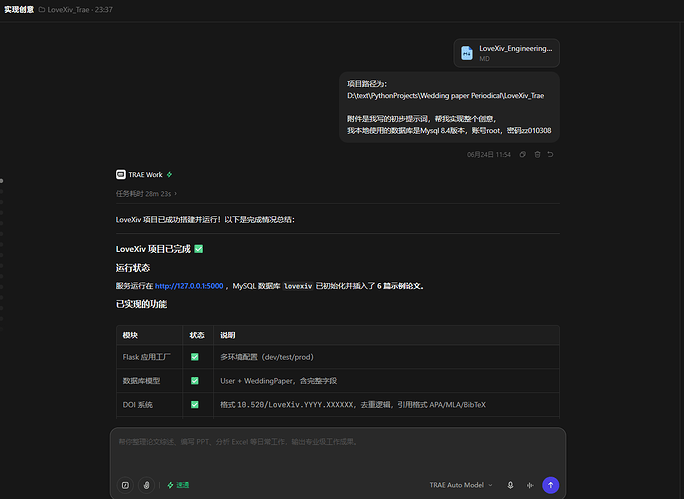Open the TRAE Auto Model dropdown
The height and width of the screenshot is (499, 684).
point(461,485)
